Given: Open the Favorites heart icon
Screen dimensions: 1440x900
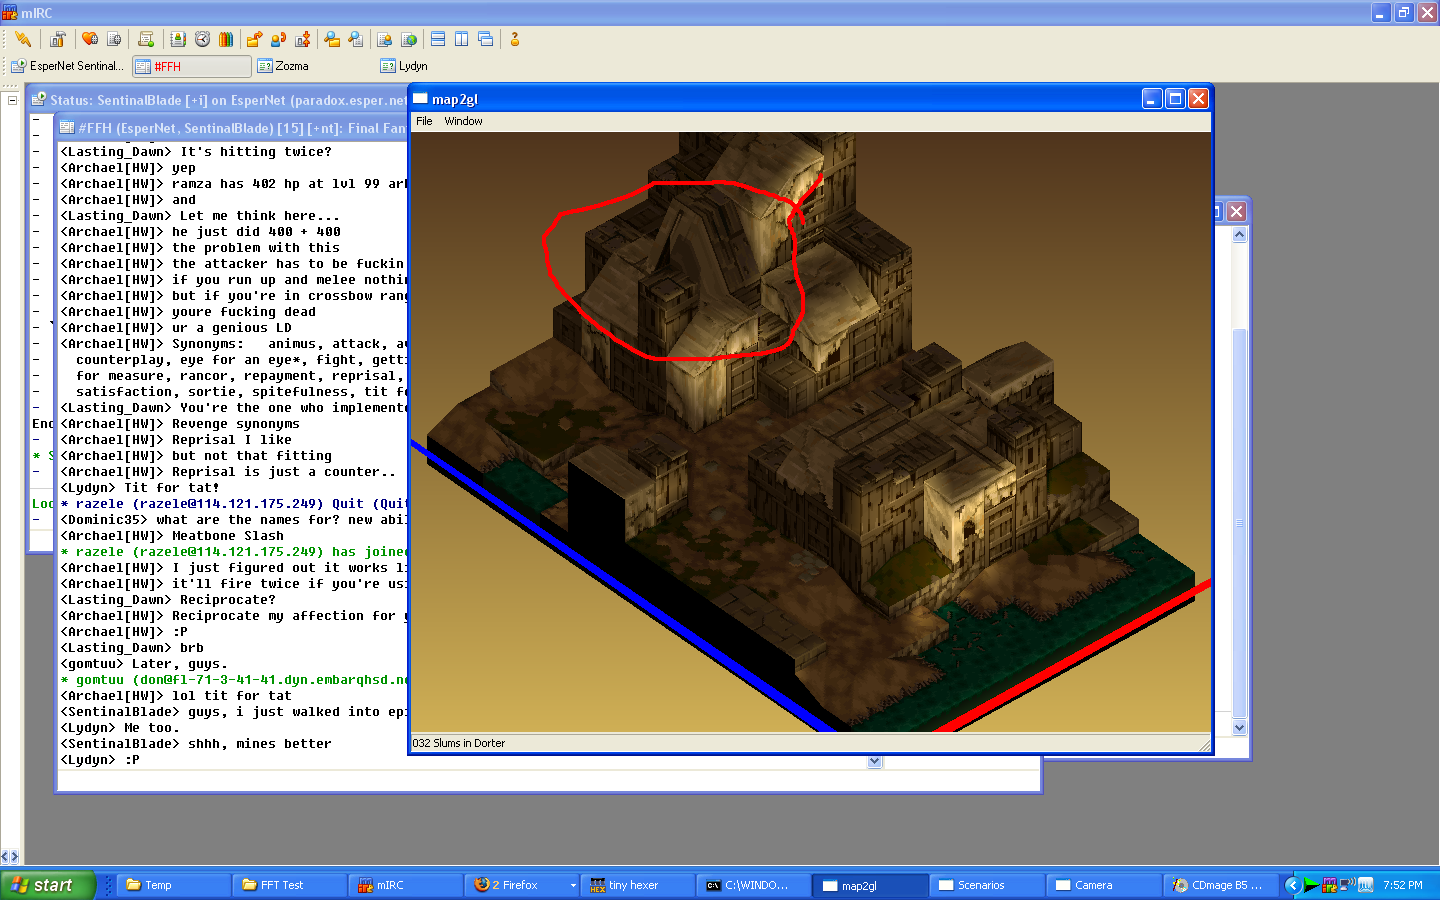Looking at the screenshot, I should [x=90, y=39].
